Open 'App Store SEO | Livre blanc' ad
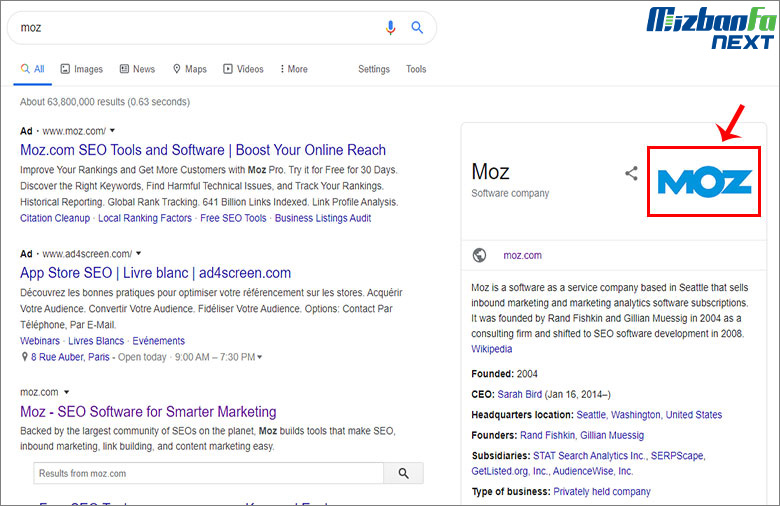Viewport: 780px width, 506px height. [155, 273]
